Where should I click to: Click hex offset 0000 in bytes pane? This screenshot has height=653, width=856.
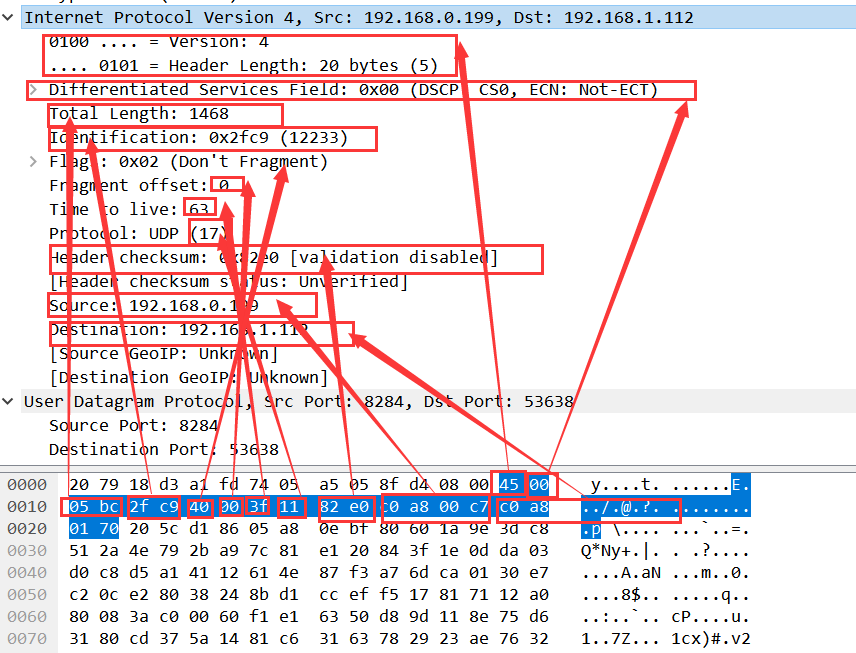(x=27, y=485)
